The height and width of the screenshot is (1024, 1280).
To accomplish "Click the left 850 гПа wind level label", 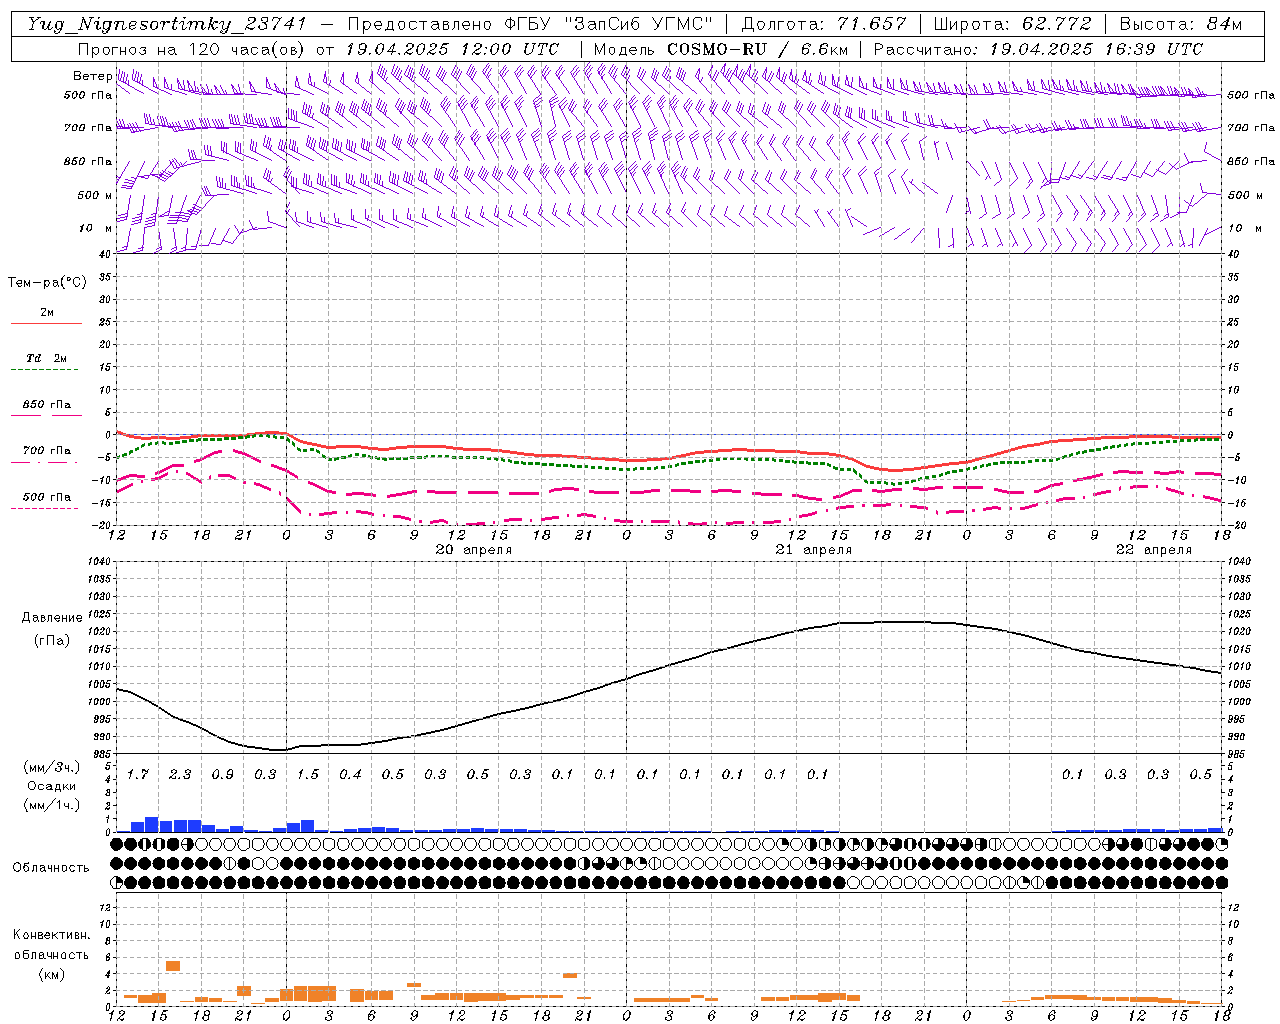I will (88, 161).
